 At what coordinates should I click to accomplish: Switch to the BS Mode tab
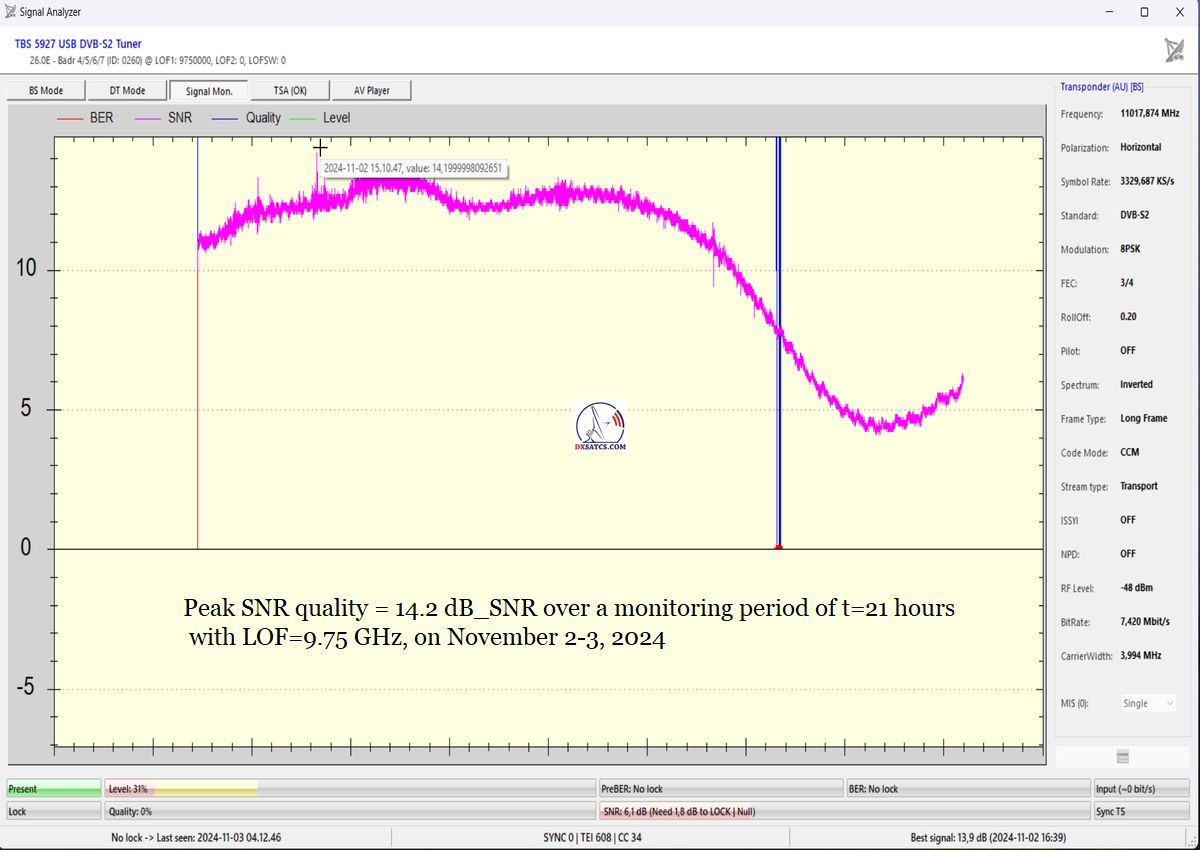[45, 91]
